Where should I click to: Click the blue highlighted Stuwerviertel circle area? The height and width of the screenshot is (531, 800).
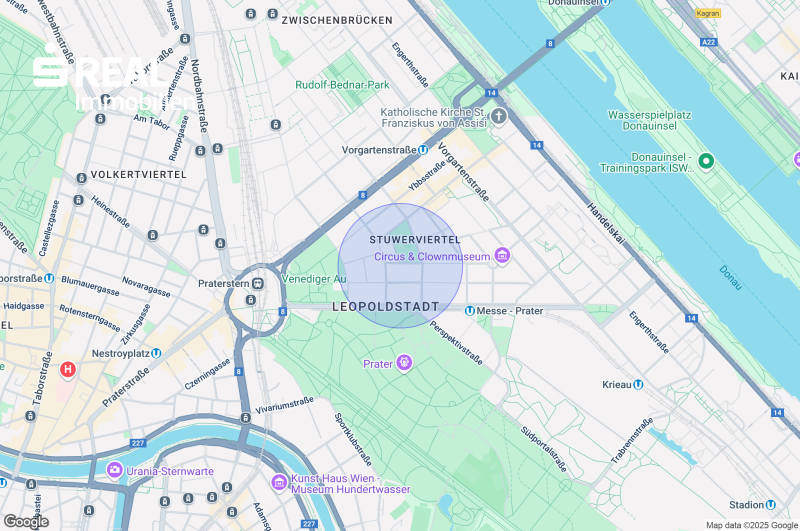[401, 265]
